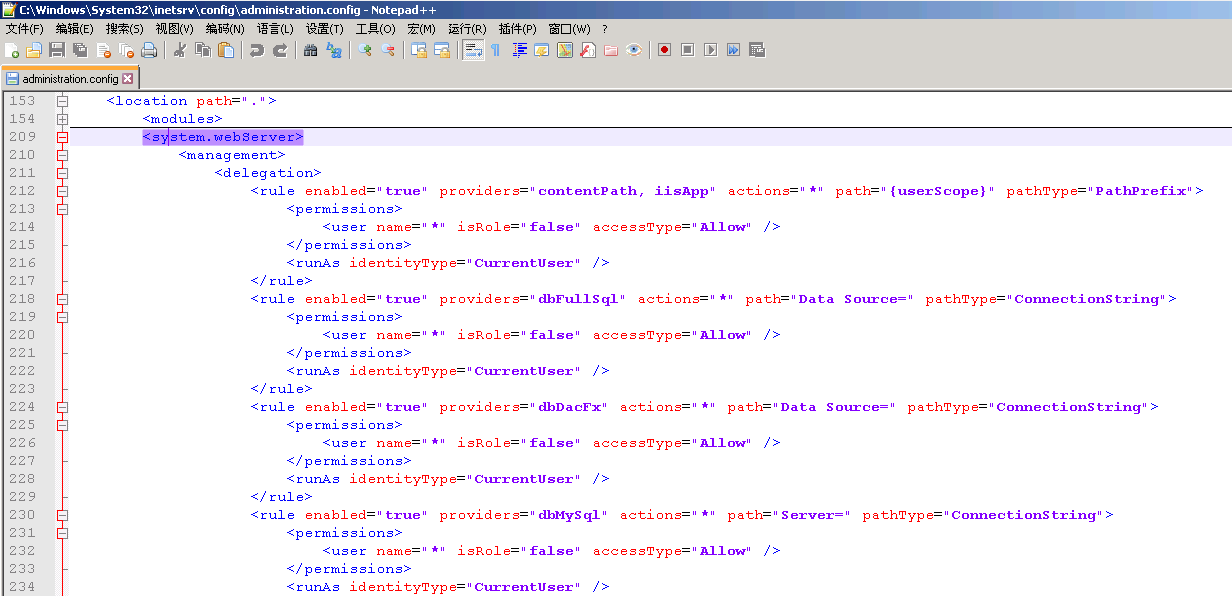The height and width of the screenshot is (596, 1232).
Task: Open the 工具(O) Tools menu
Action: click(375, 29)
